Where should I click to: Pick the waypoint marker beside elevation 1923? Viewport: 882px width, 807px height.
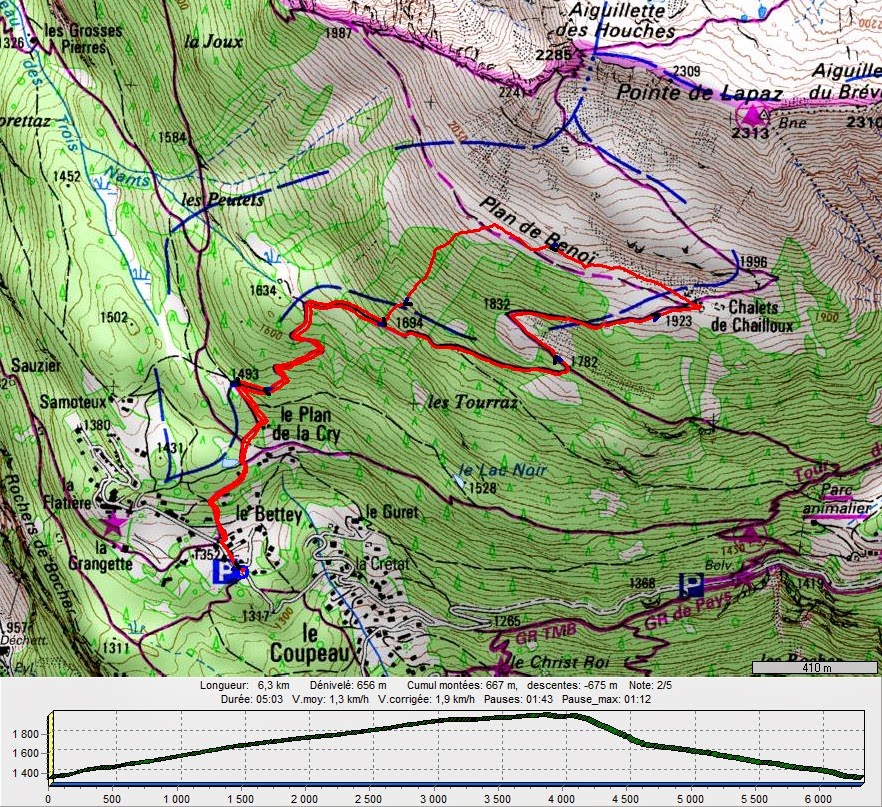[656, 317]
